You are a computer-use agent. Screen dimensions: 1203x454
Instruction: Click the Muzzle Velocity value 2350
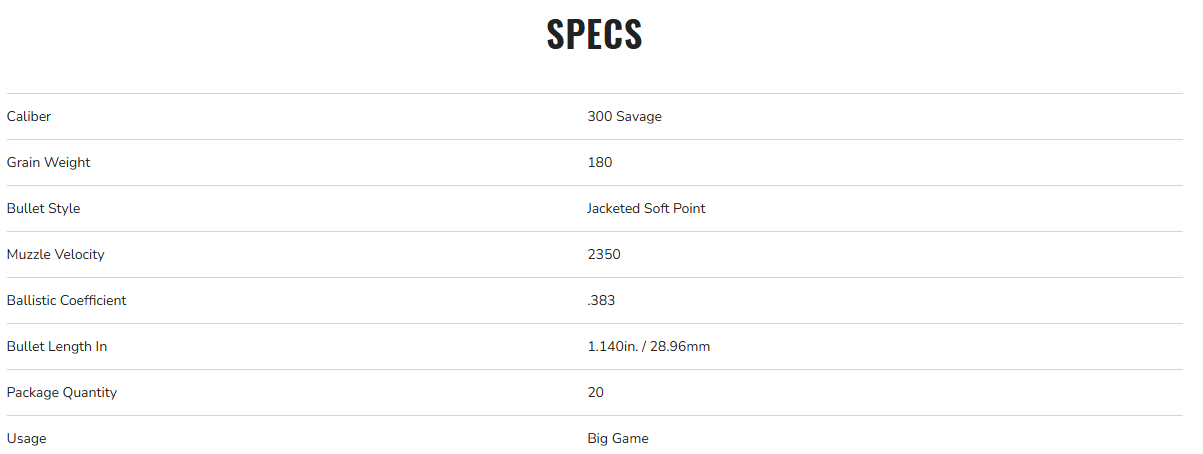point(604,255)
